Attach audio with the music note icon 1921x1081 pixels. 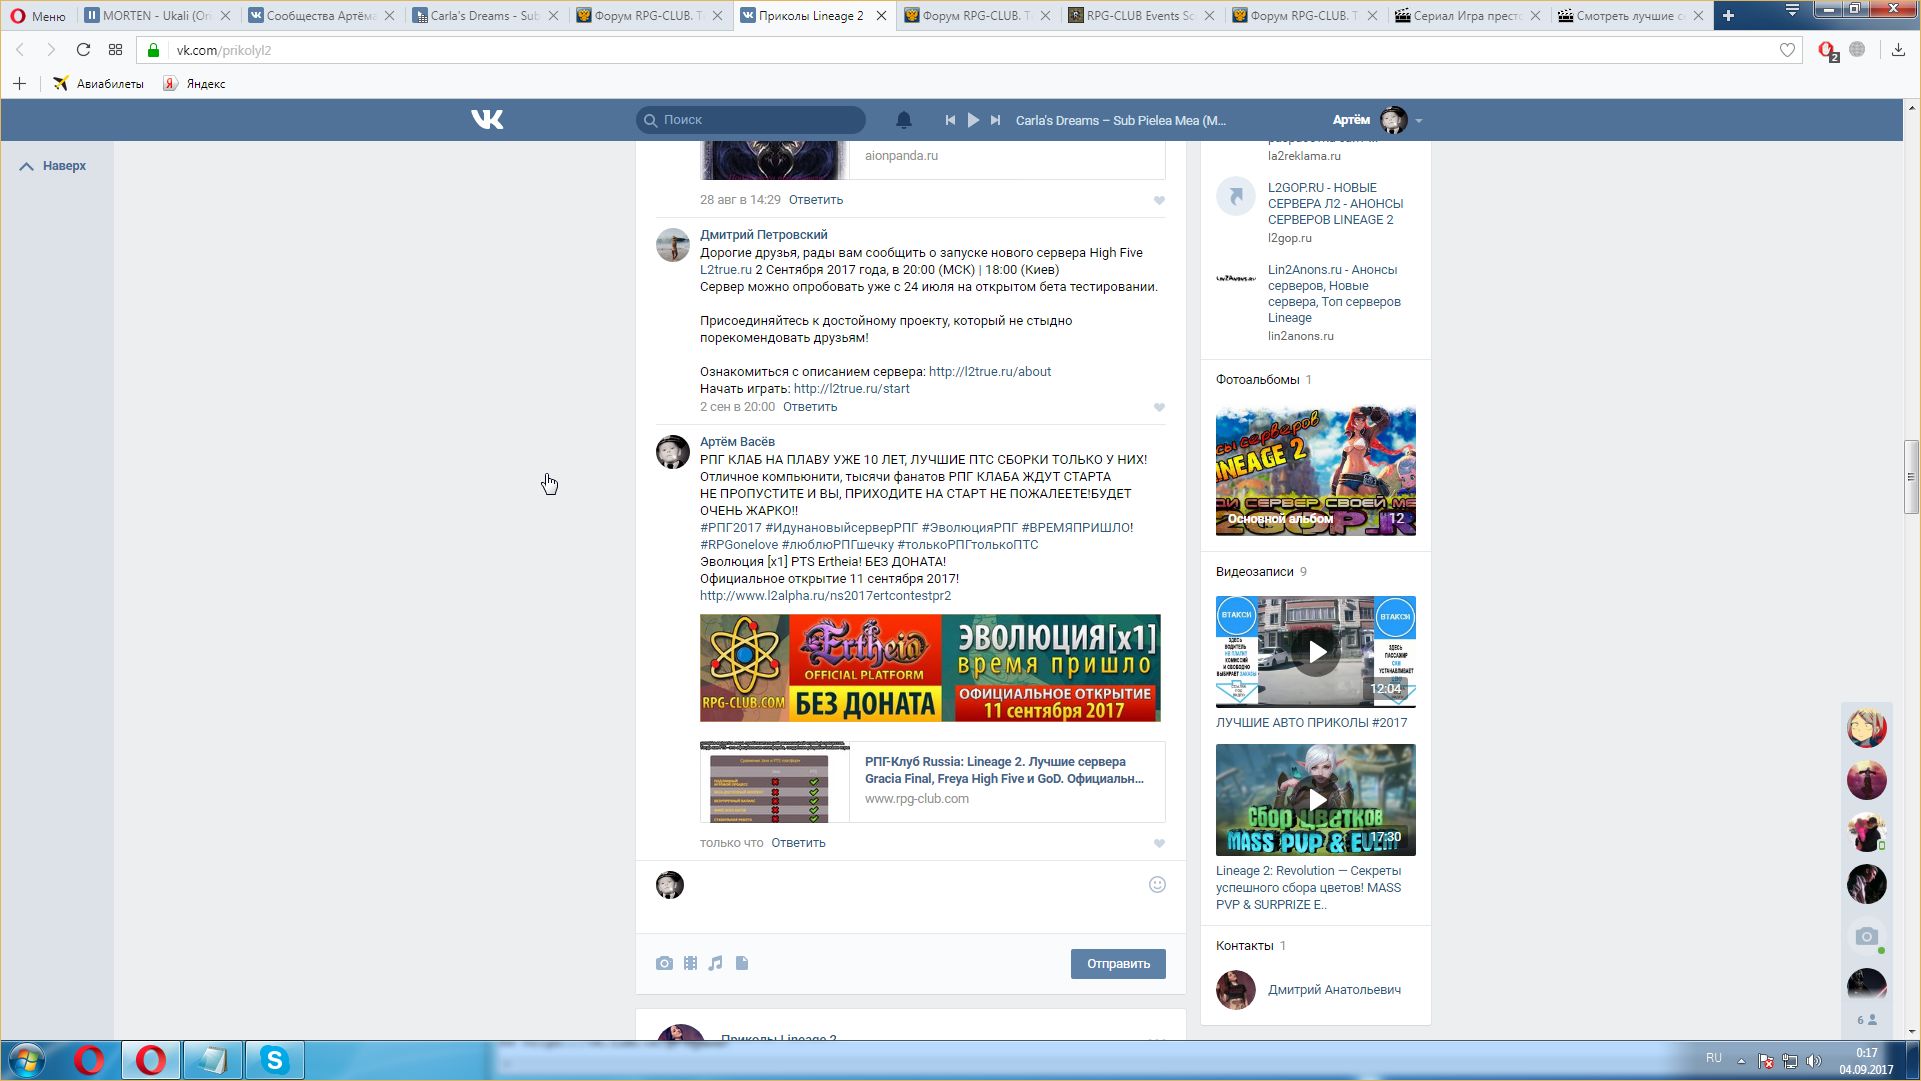715,964
